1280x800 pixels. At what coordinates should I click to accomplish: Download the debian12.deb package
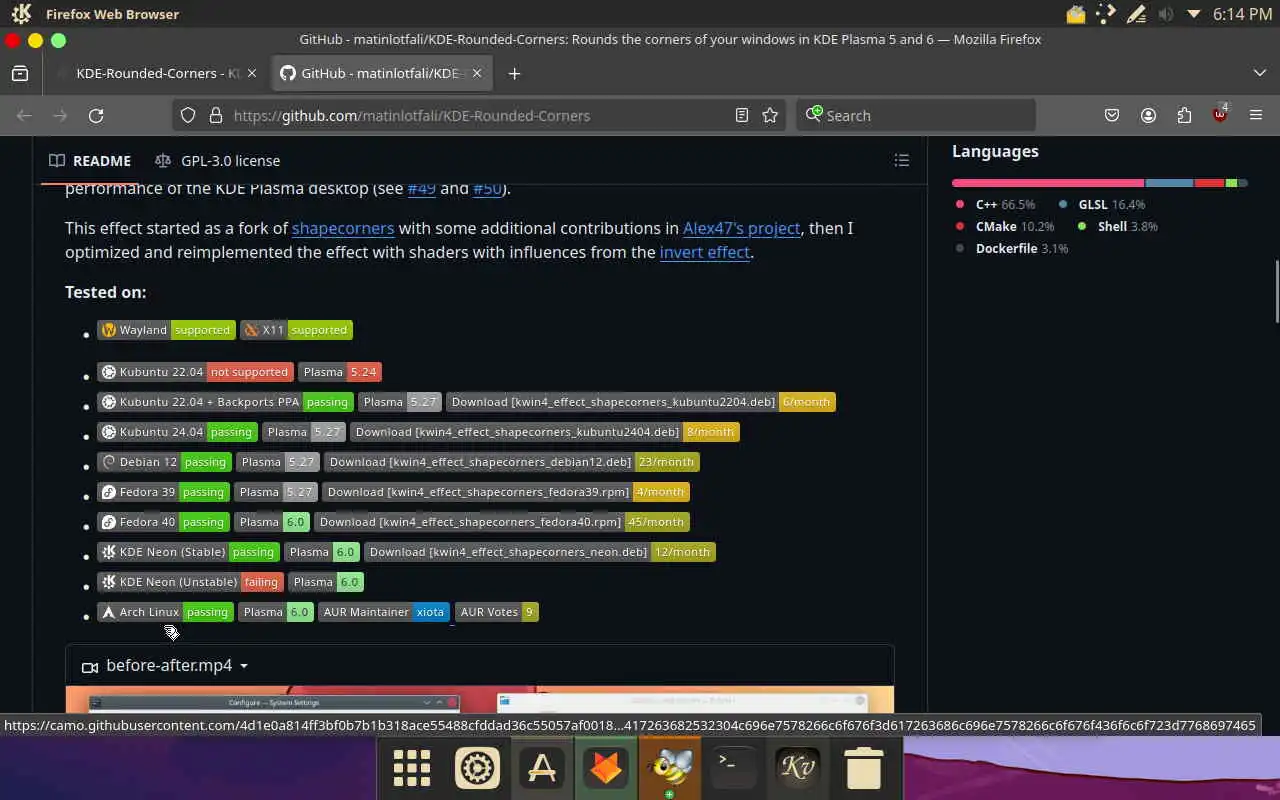pyautogui.click(x=511, y=462)
